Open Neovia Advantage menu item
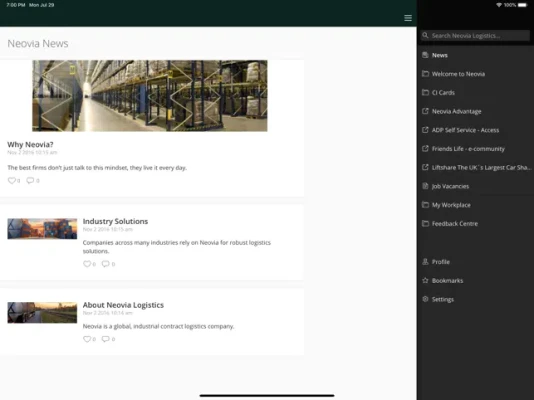The height and width of the screenshot is (400, 534). [456, 111]
